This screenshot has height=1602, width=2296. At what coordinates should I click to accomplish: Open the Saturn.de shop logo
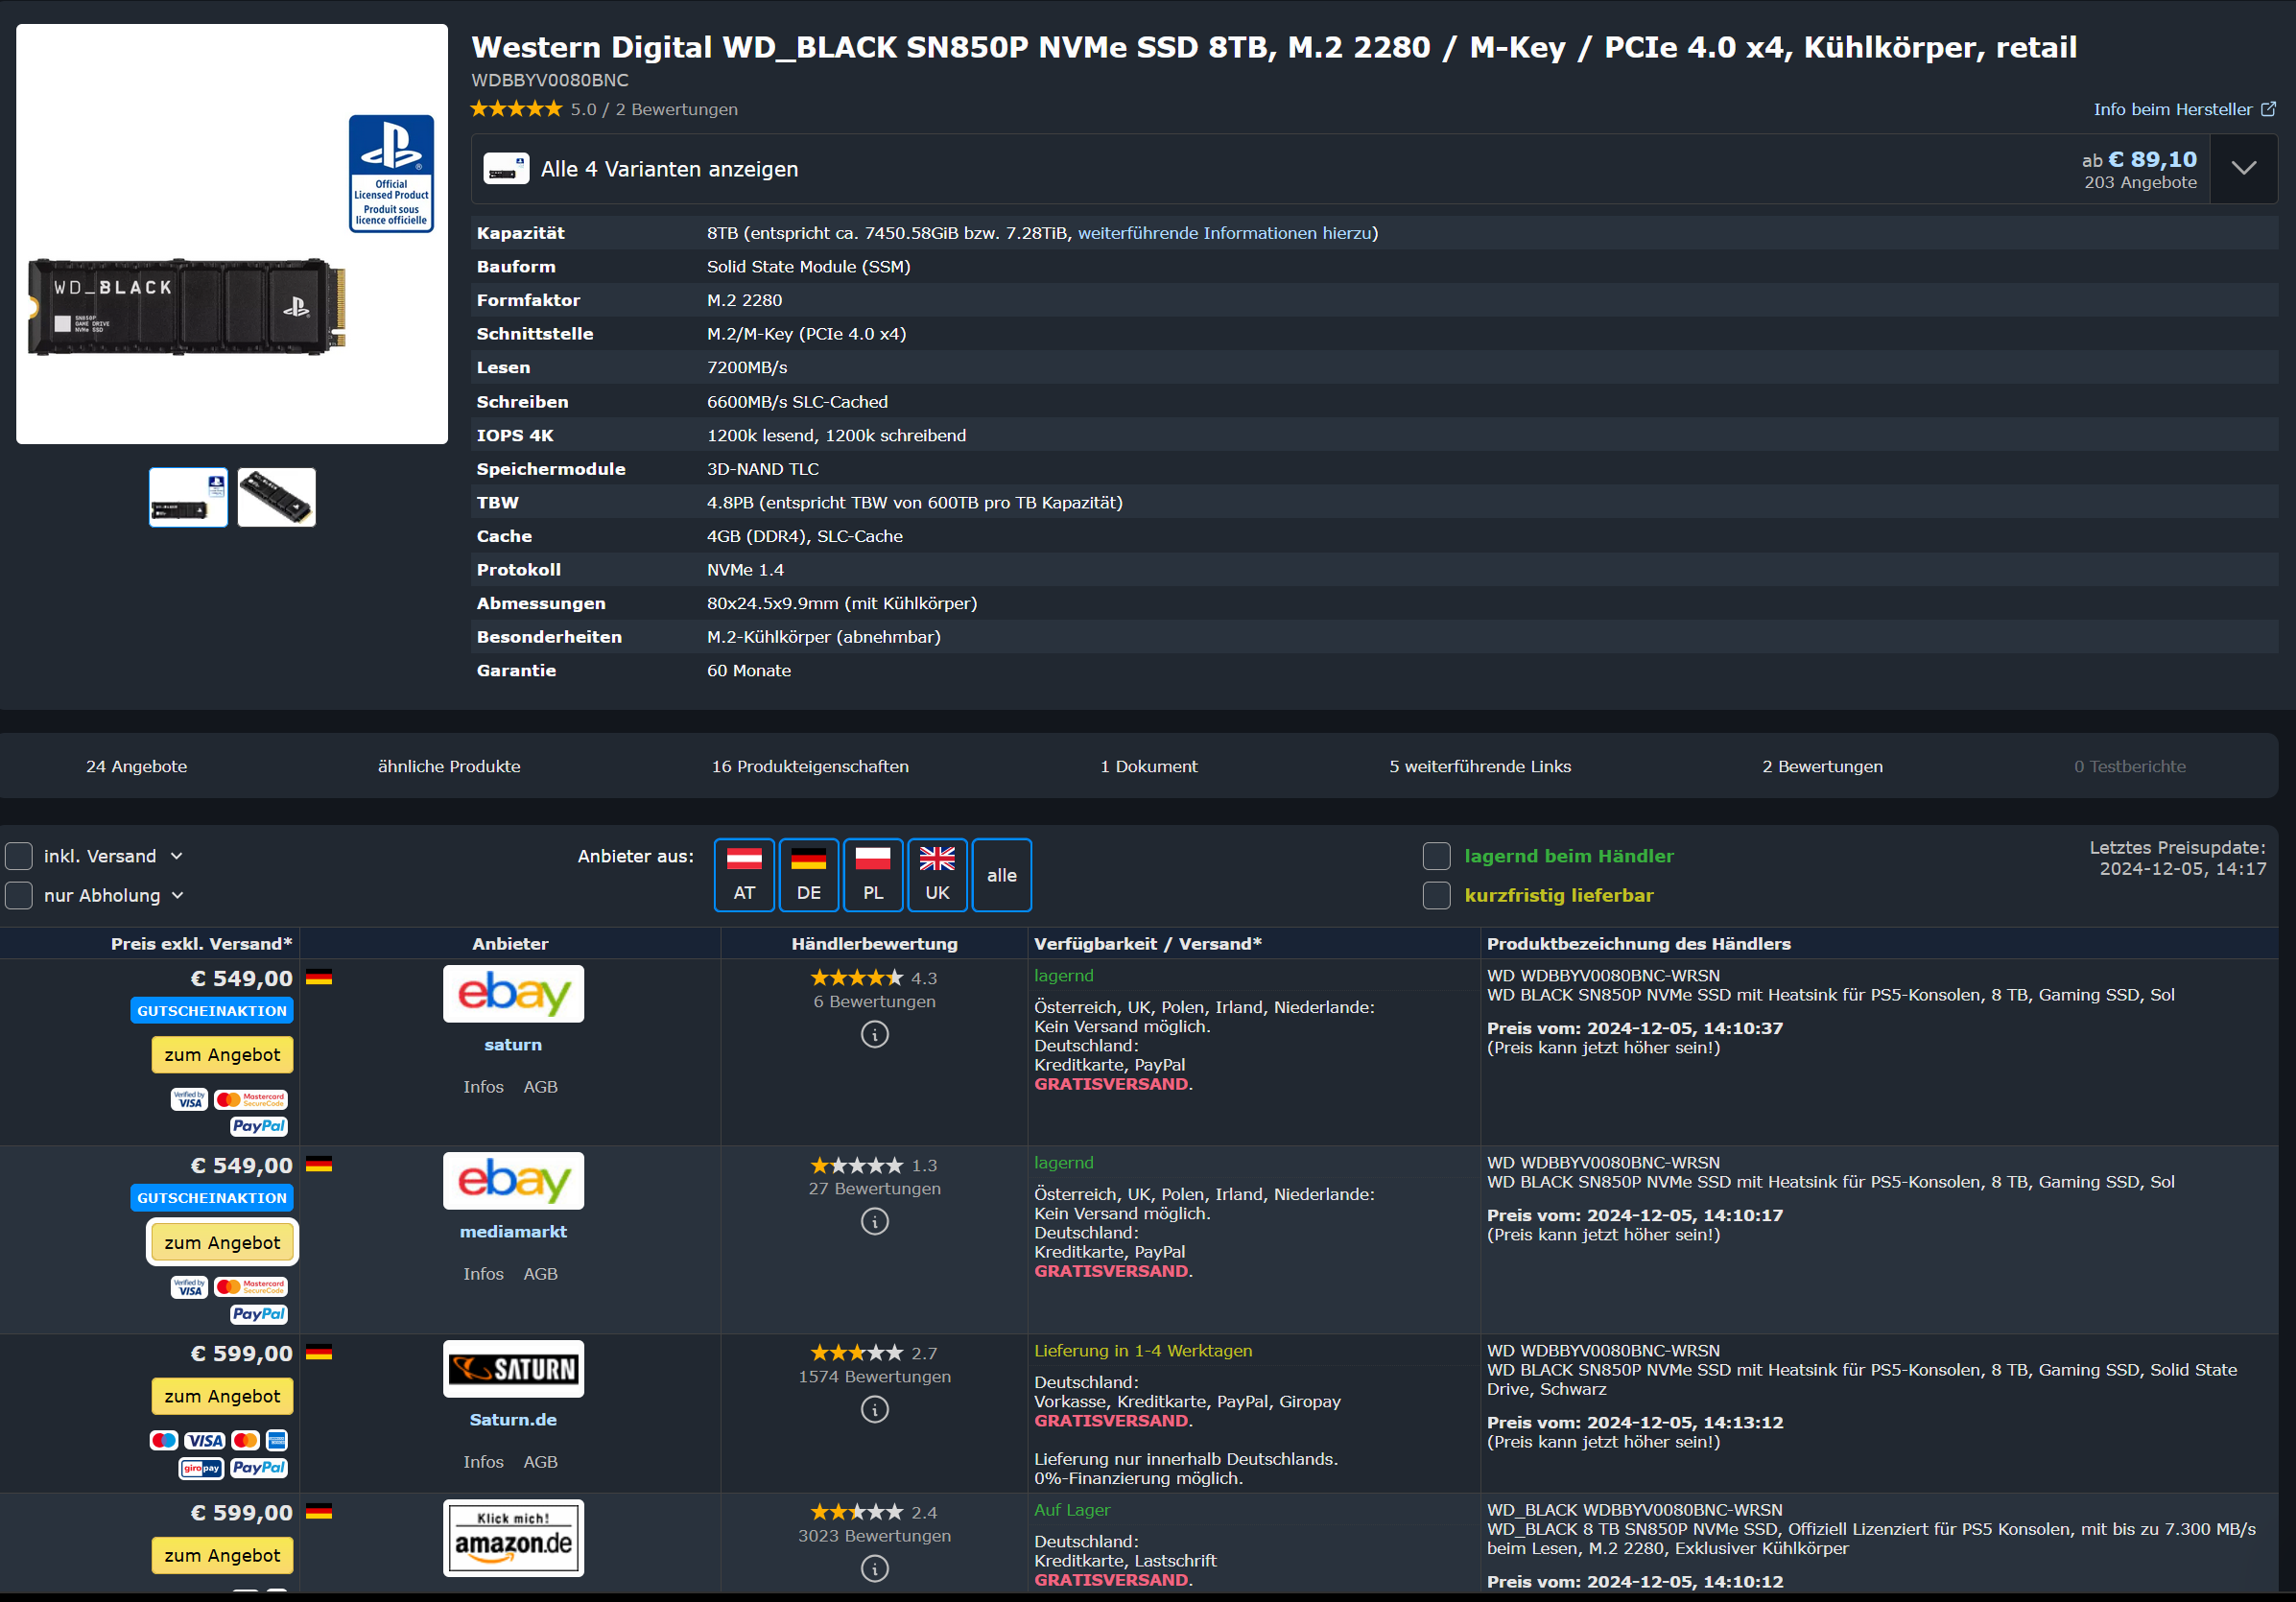(513, 1368)
